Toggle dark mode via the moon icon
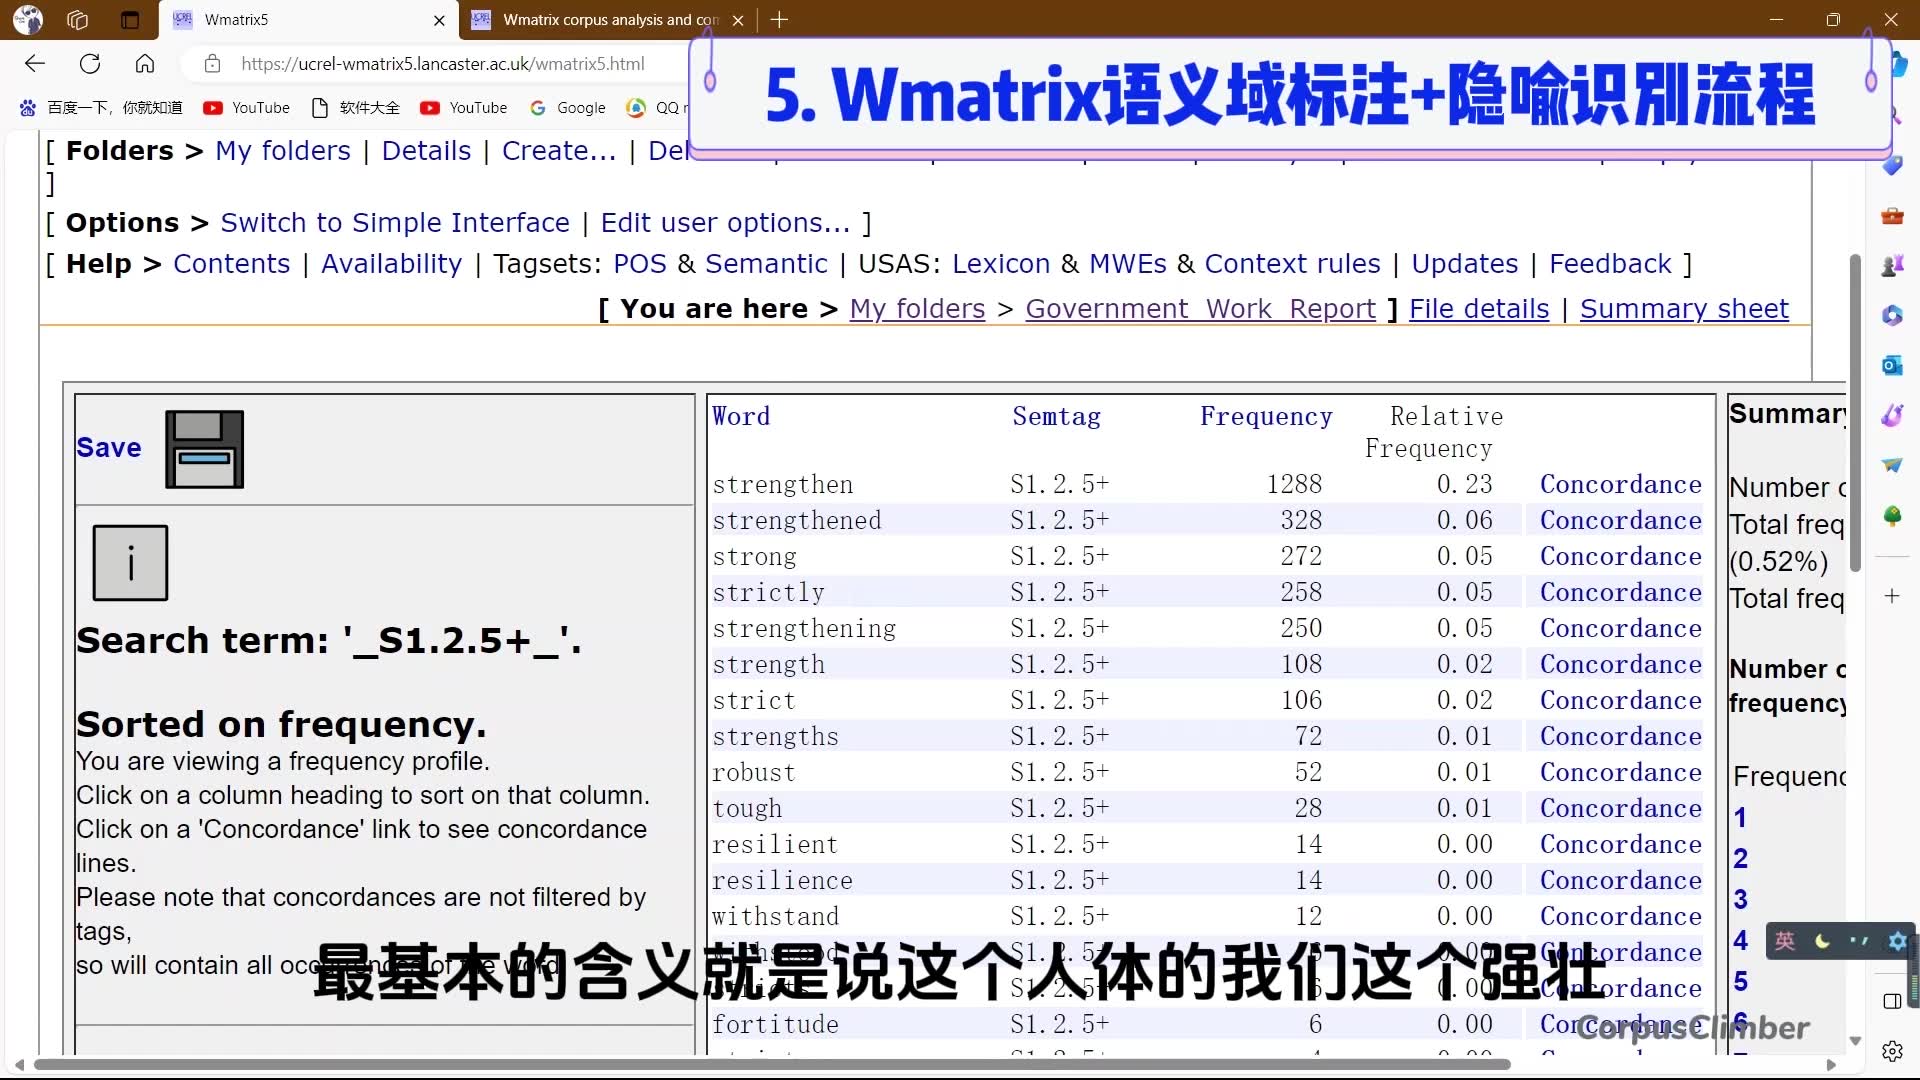 point(1822,941)
